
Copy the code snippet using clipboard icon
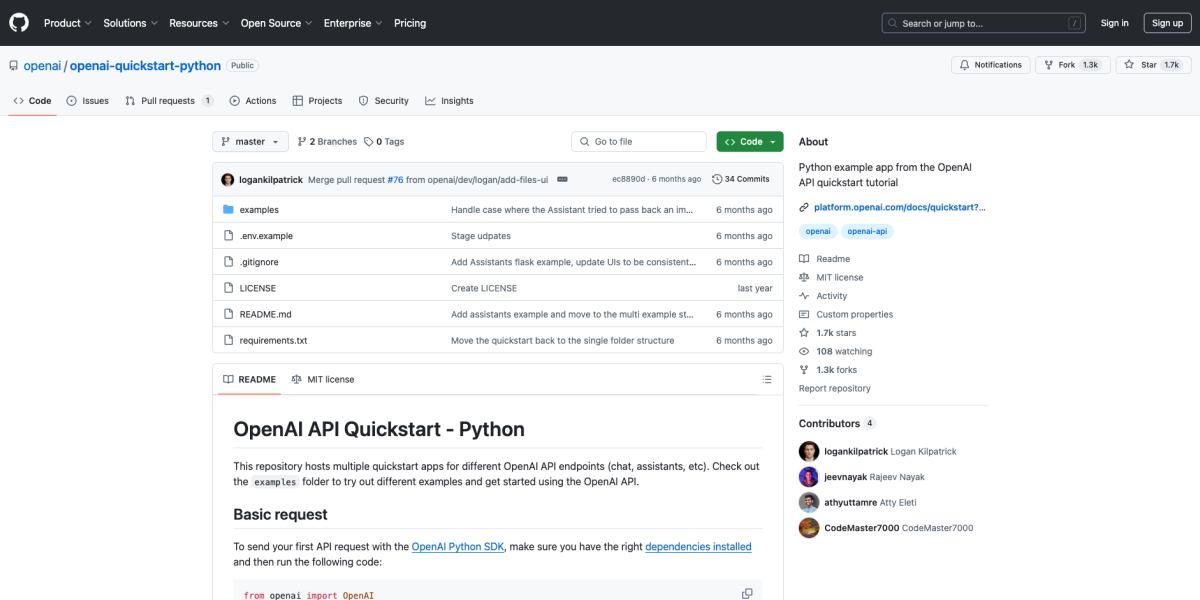click(747, 592)
